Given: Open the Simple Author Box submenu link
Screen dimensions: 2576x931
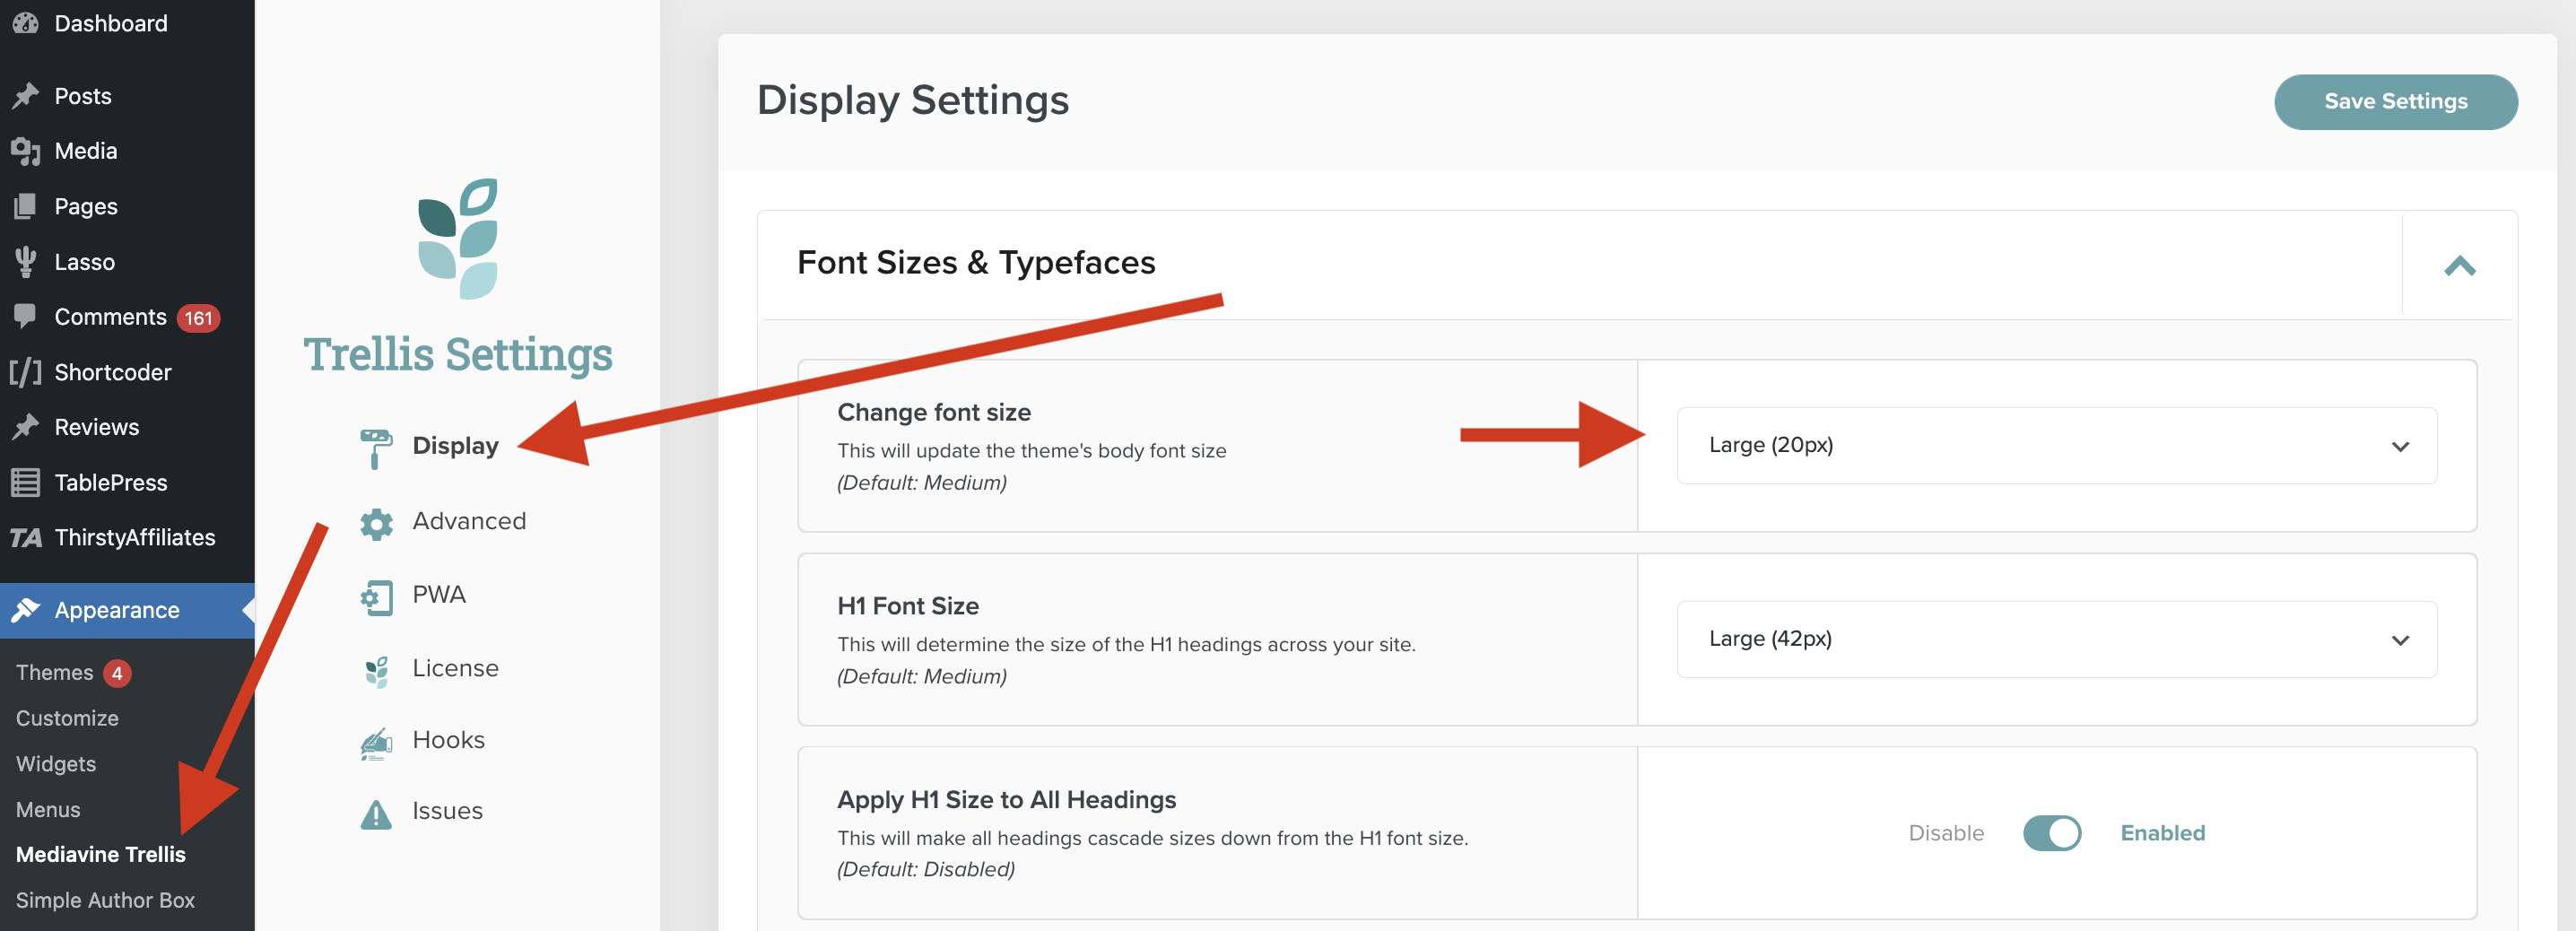Looking at the screenshot, I should [105, 901].
